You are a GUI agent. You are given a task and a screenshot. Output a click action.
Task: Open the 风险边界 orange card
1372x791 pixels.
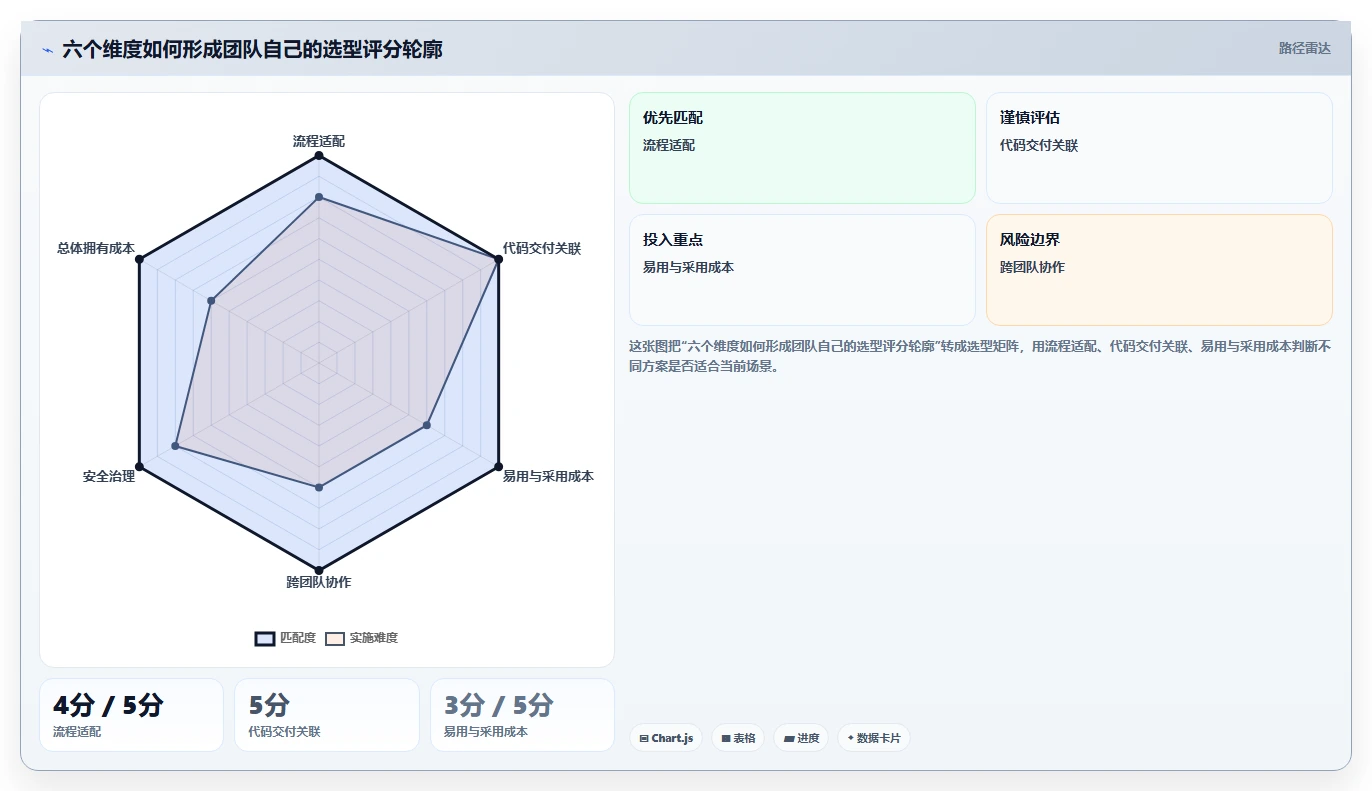1159,270
